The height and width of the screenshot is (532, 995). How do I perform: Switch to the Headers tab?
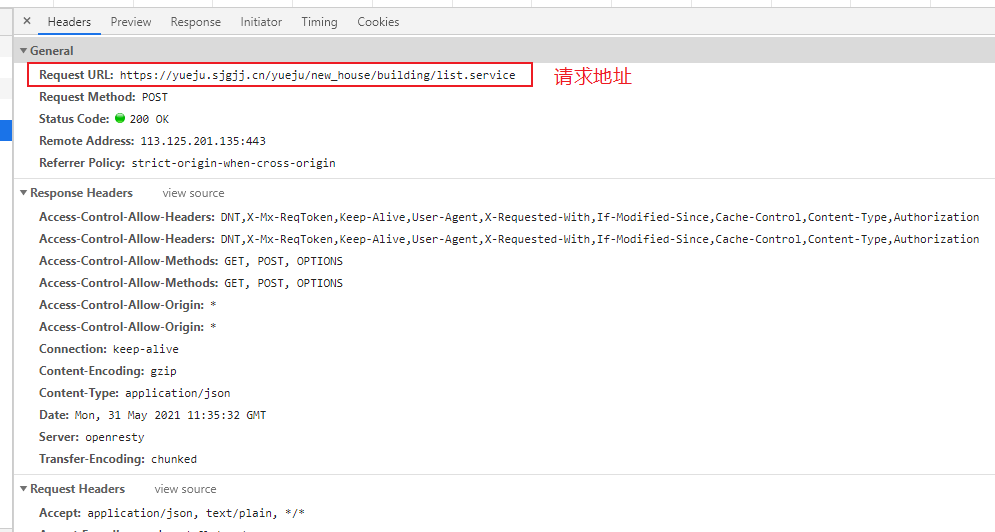pyautogui.click(x=69, y=22)
